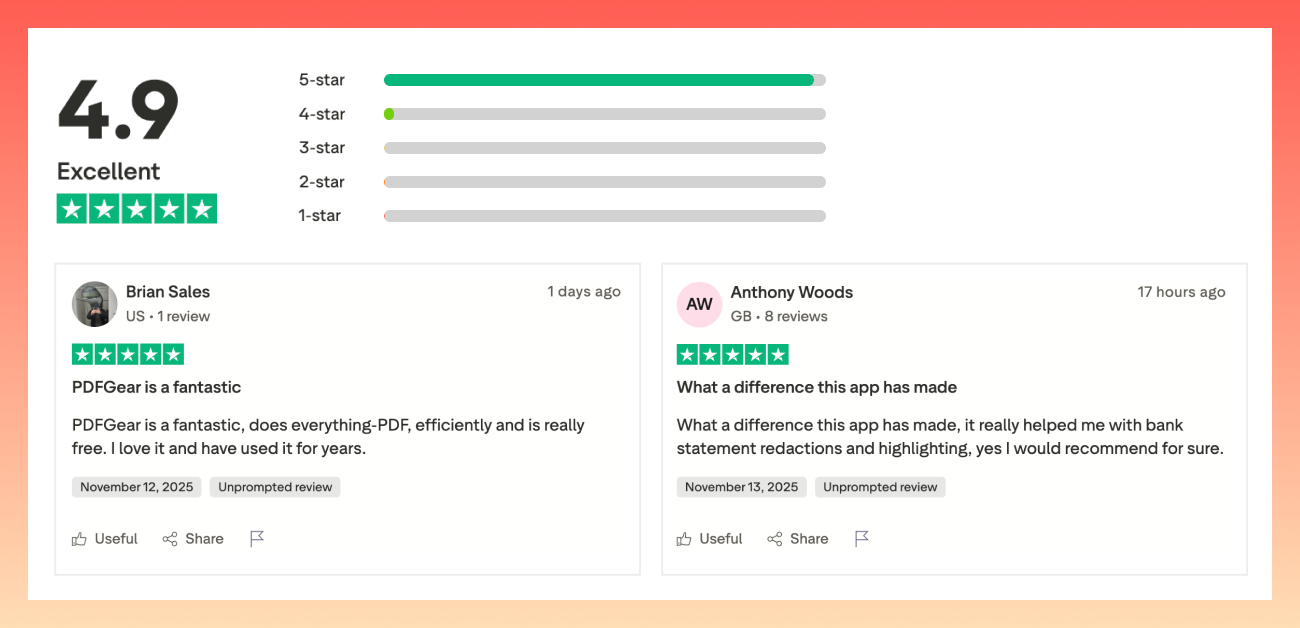The height and width of the screenshot is (628, 1300).
Task: Select the 4-star rating row
Action: pyautogui.click(x=604, y=114)
